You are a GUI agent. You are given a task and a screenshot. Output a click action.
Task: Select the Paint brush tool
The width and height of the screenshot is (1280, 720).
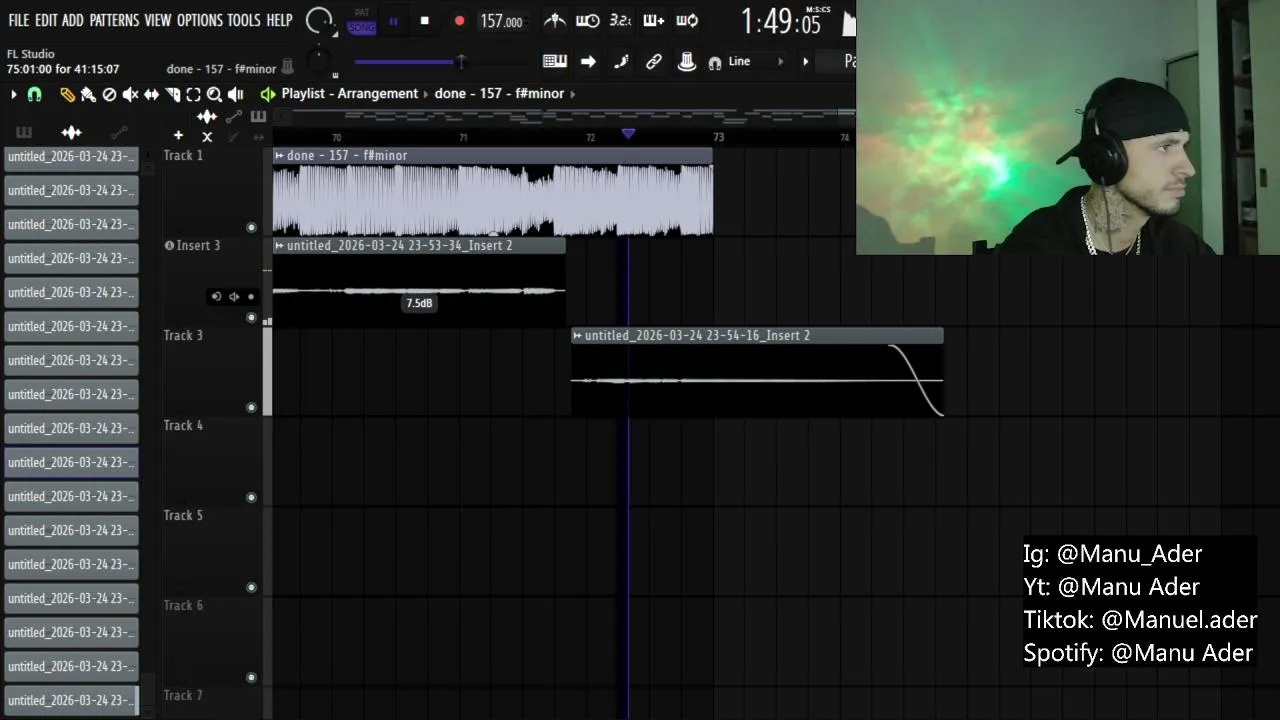(88, 94)
